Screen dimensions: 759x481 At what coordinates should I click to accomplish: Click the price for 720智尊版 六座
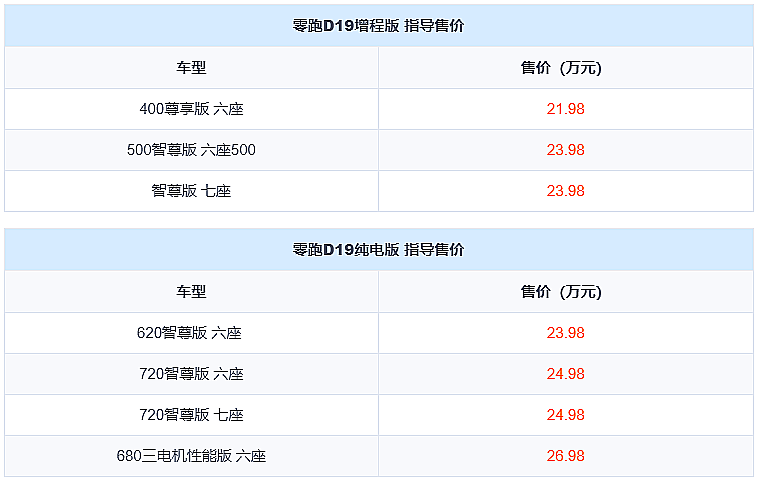pyautogui.click(x=565, y=374)
